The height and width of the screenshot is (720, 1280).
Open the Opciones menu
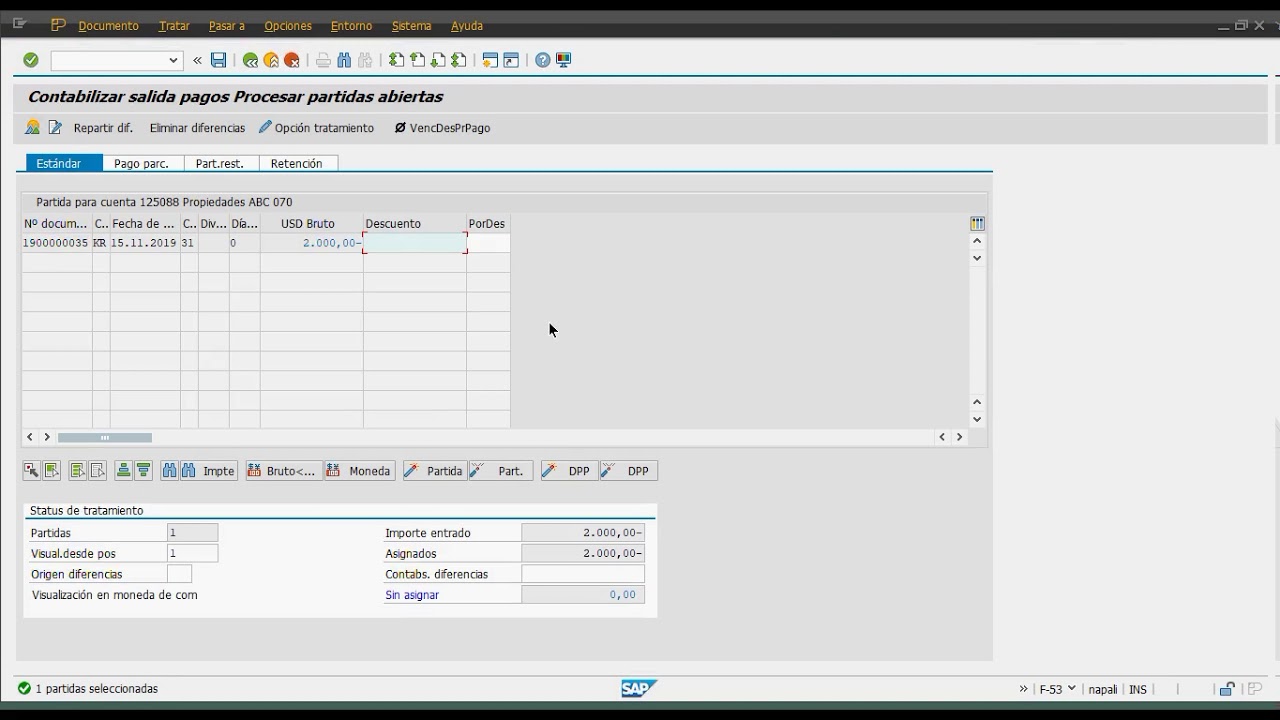coord(288,26)
